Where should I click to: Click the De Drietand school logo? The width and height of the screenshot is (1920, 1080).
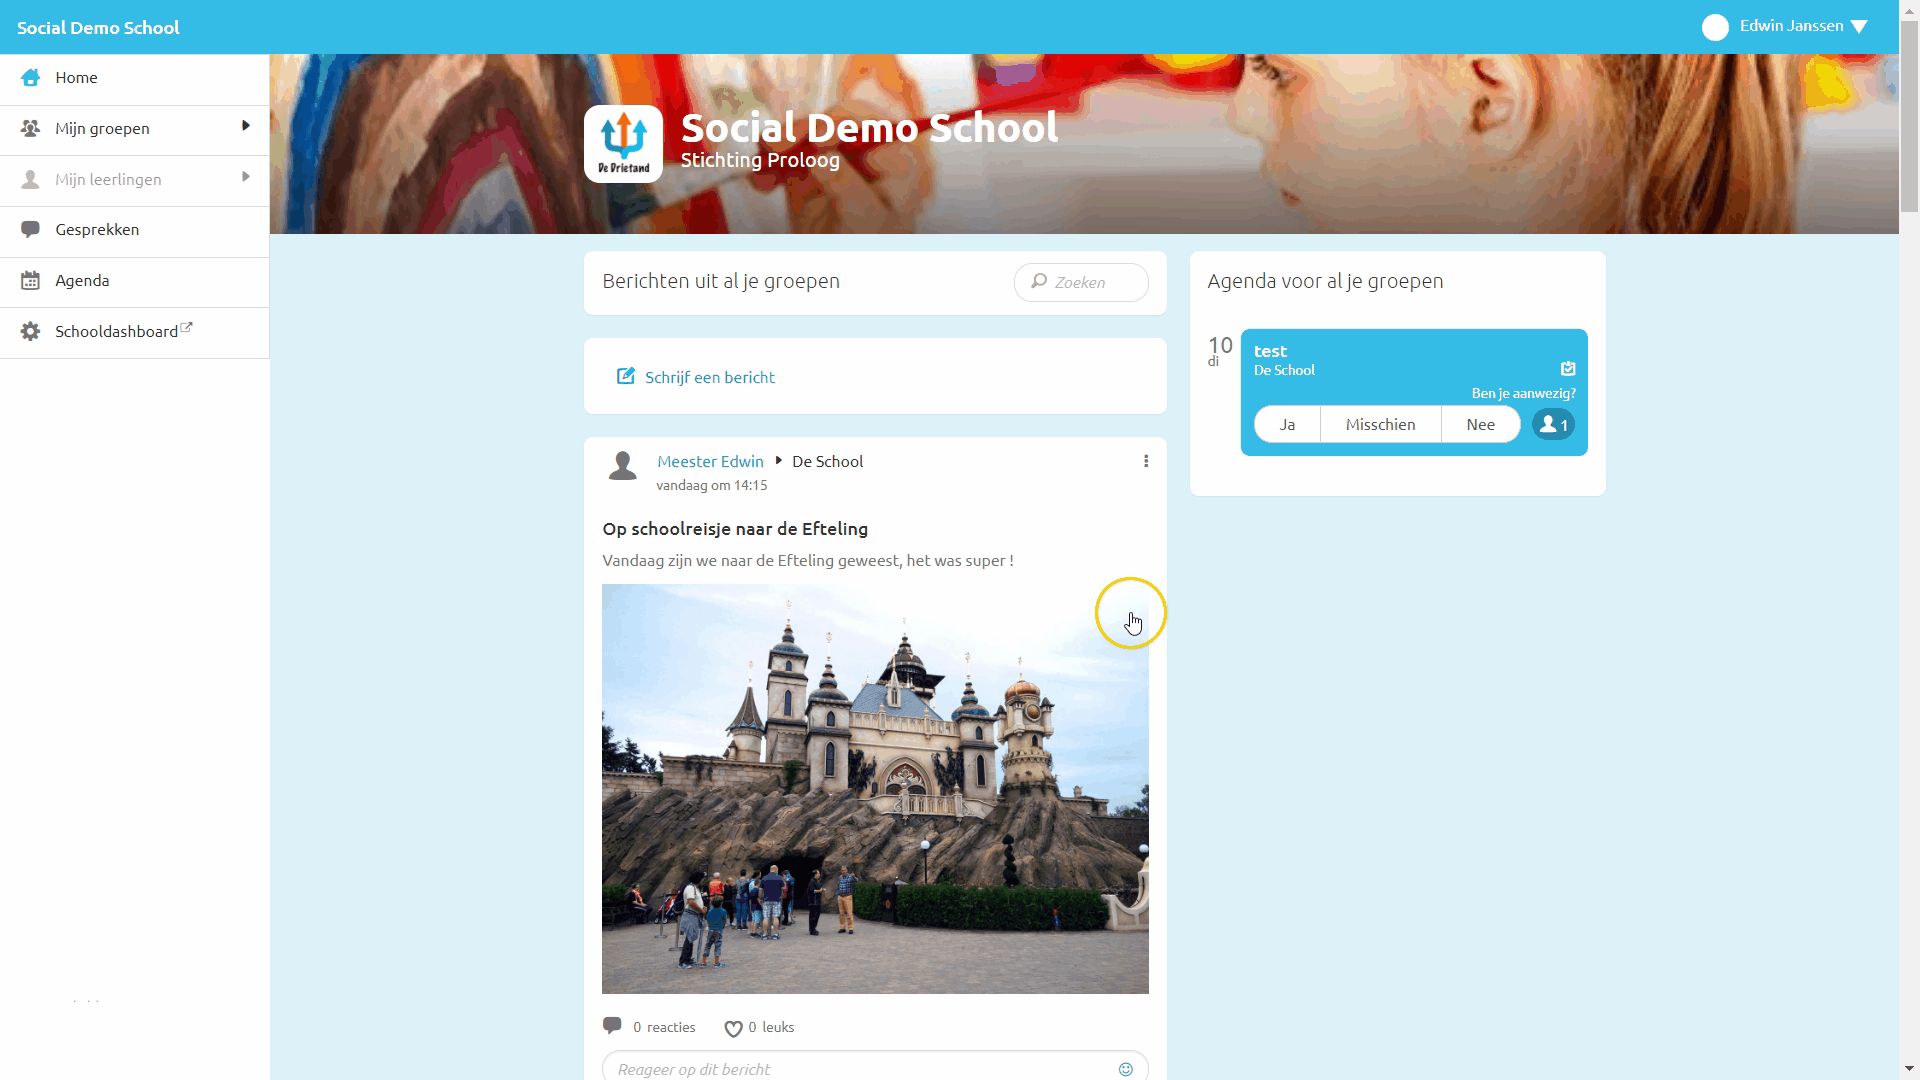coord(623,144)
